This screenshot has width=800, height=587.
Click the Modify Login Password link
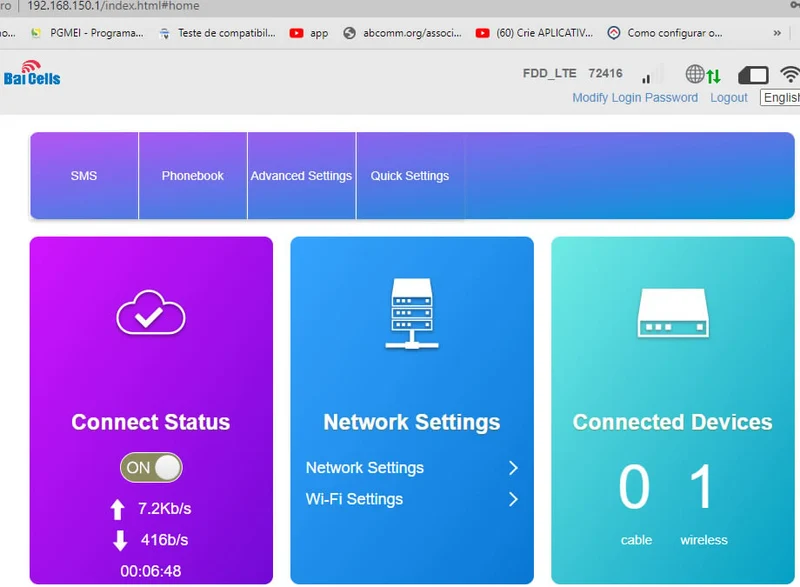point(635,97)
